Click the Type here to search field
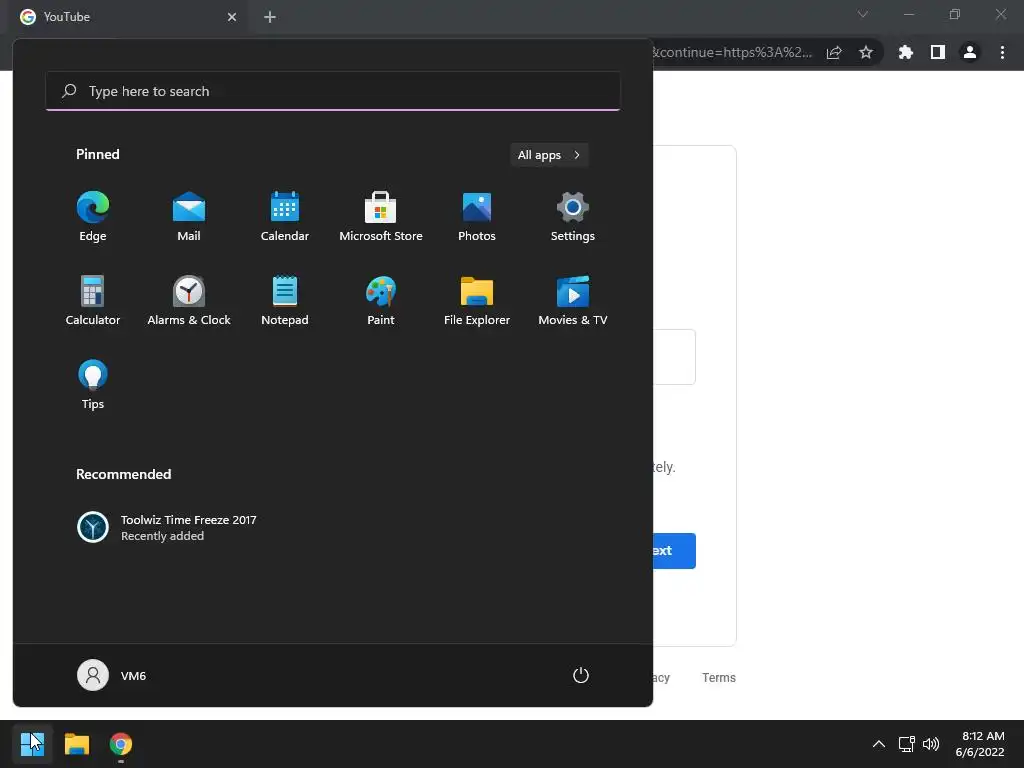 (333, 91)
